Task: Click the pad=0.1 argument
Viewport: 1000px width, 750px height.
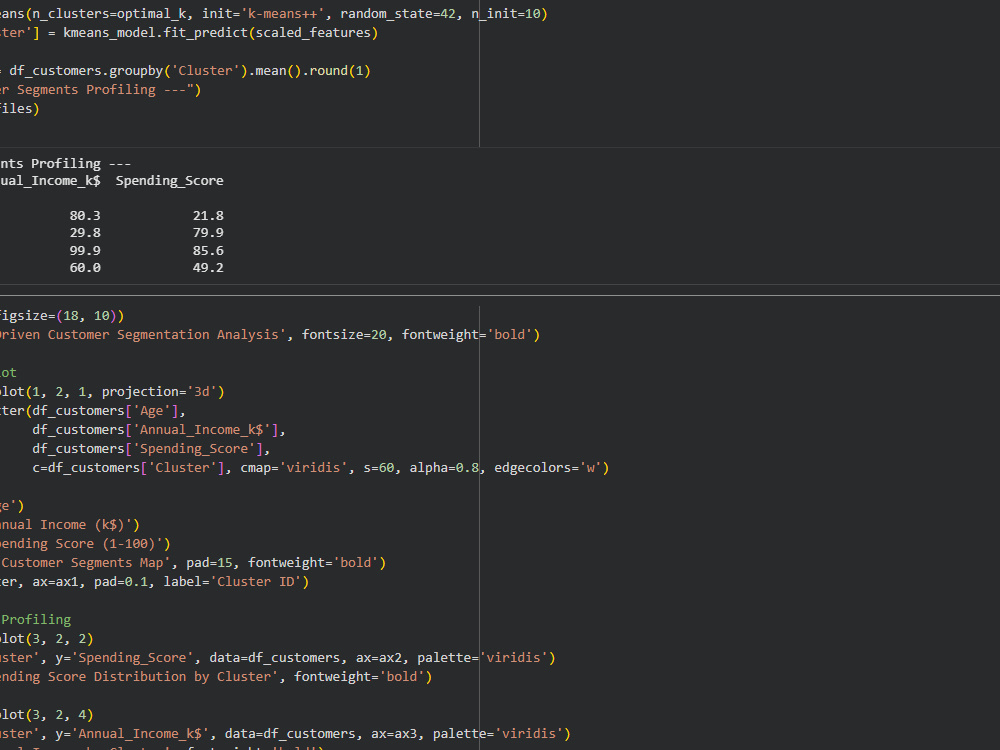Action: pos(121,582)
